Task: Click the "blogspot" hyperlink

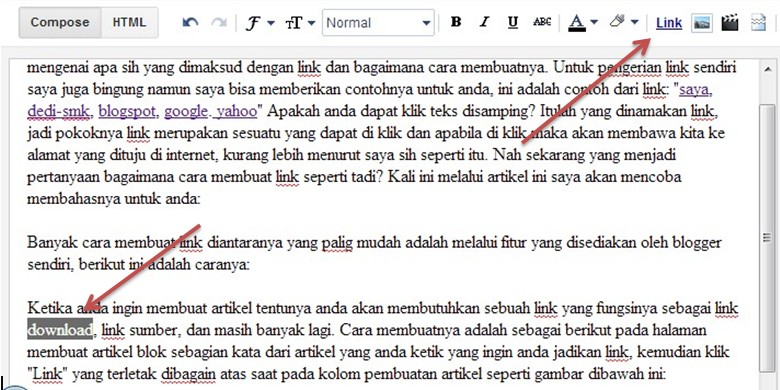Action: pyautogui.click(x=128, y=111)
